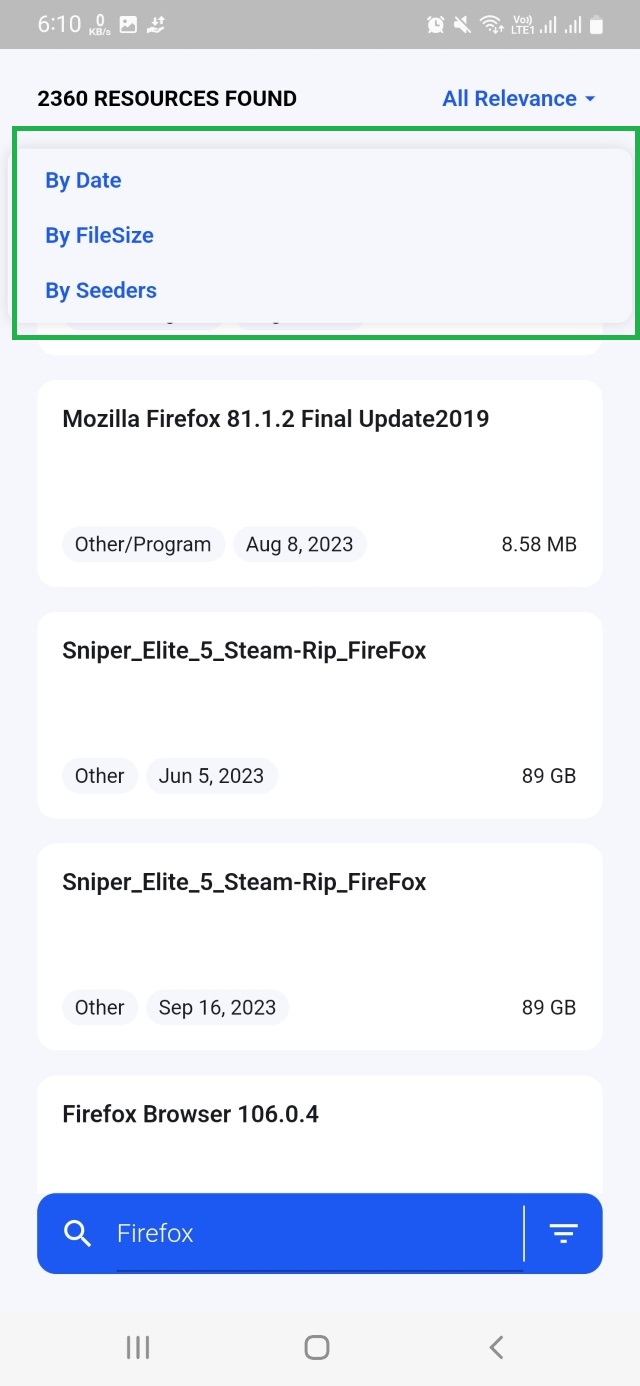Focus the Firefox search text field
Screen dimensions: 640x1386
pyautogui.click(x=318, y=1233)
